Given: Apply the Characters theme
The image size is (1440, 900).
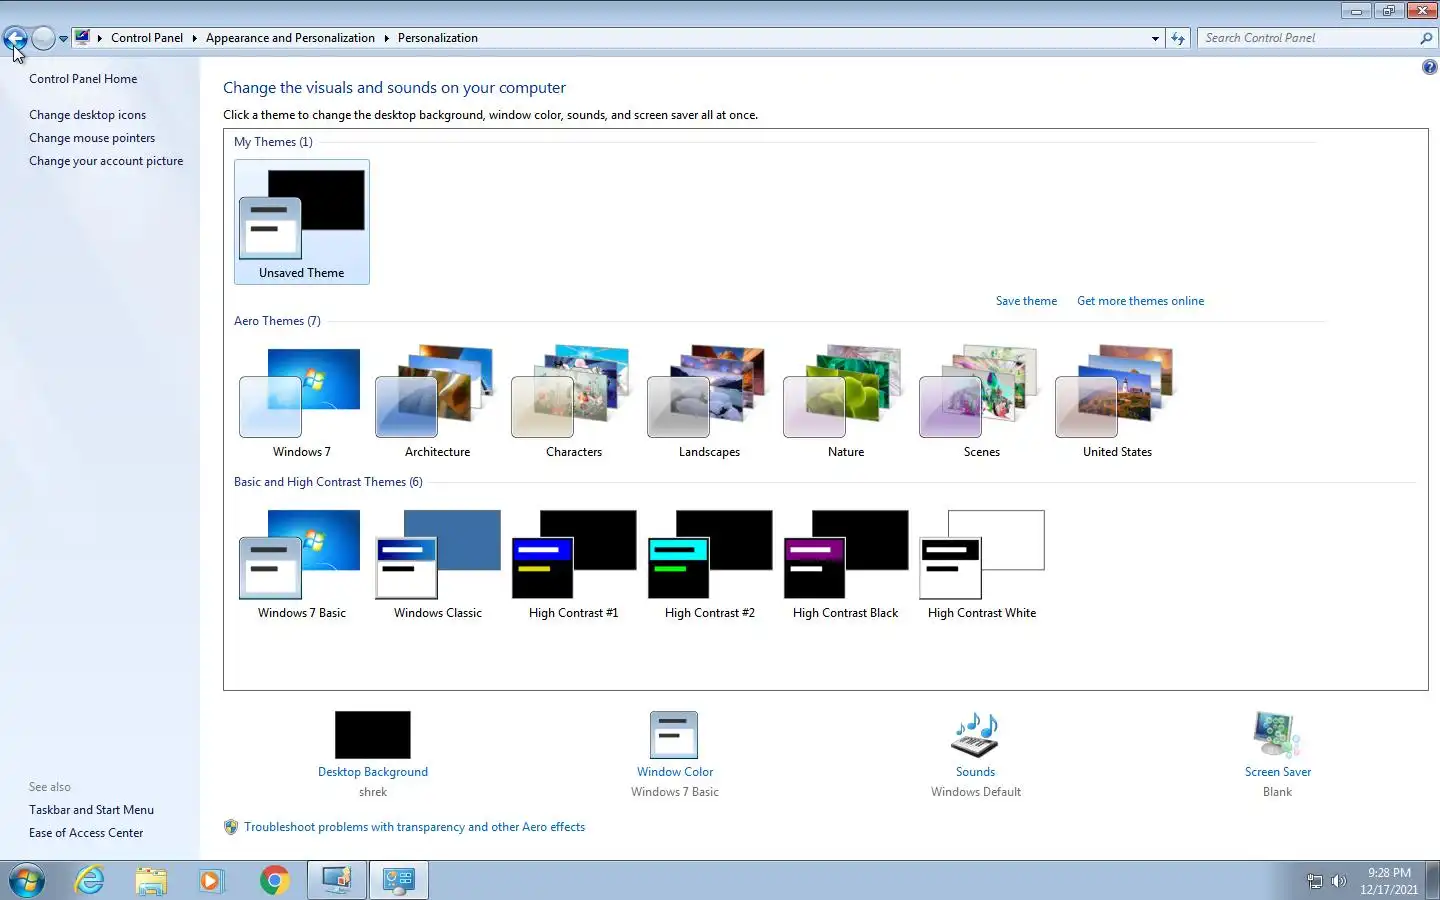Looking at the screenshot, I should point(573,402).
